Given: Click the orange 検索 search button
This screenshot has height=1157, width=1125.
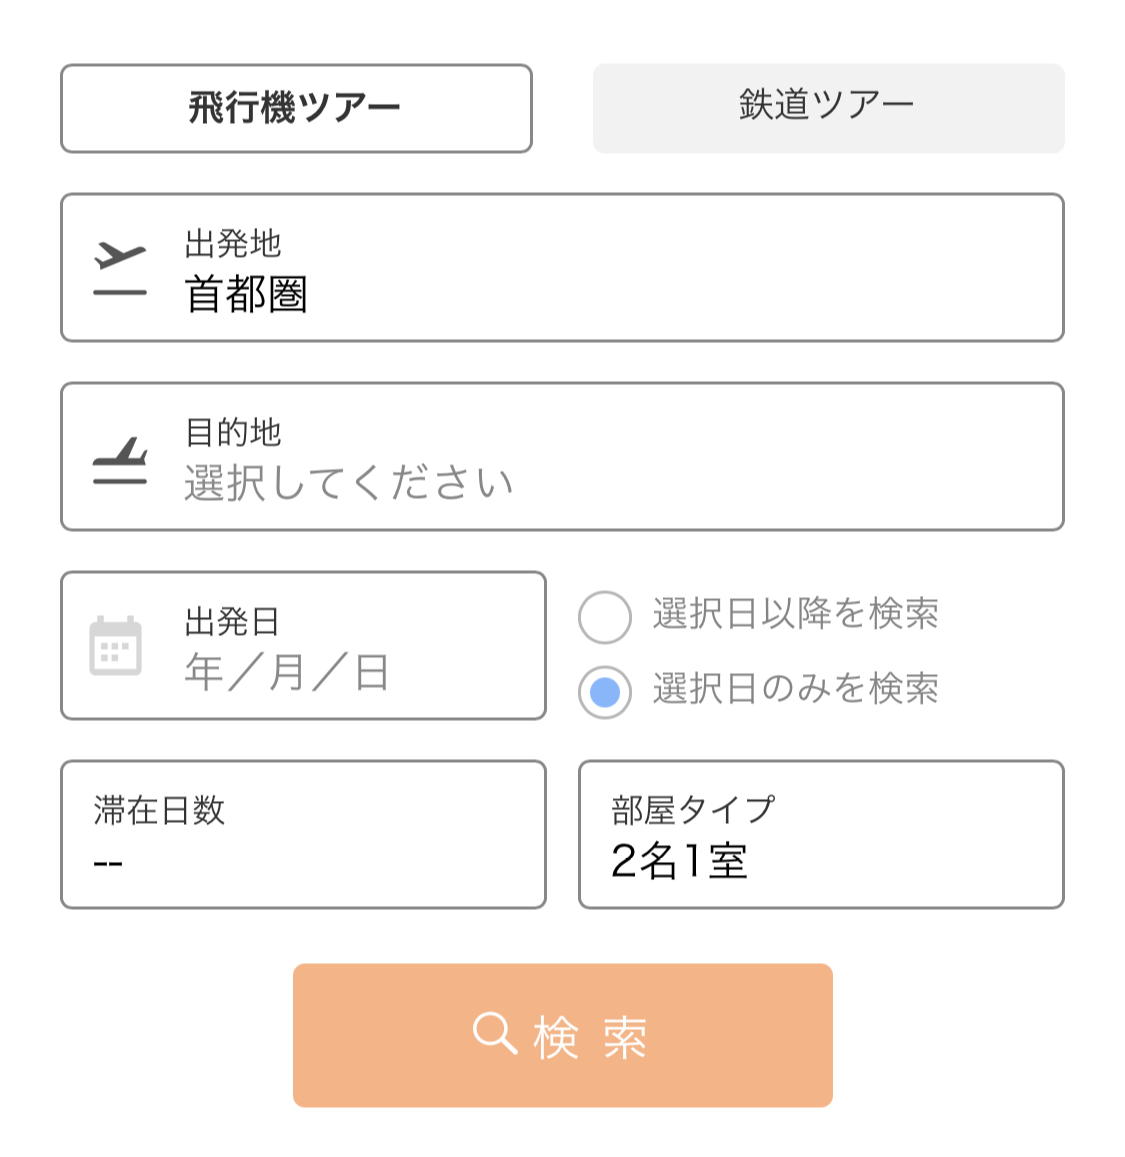Looking at the screenshot, I should pyautogui.click(x=563, y=1035).
